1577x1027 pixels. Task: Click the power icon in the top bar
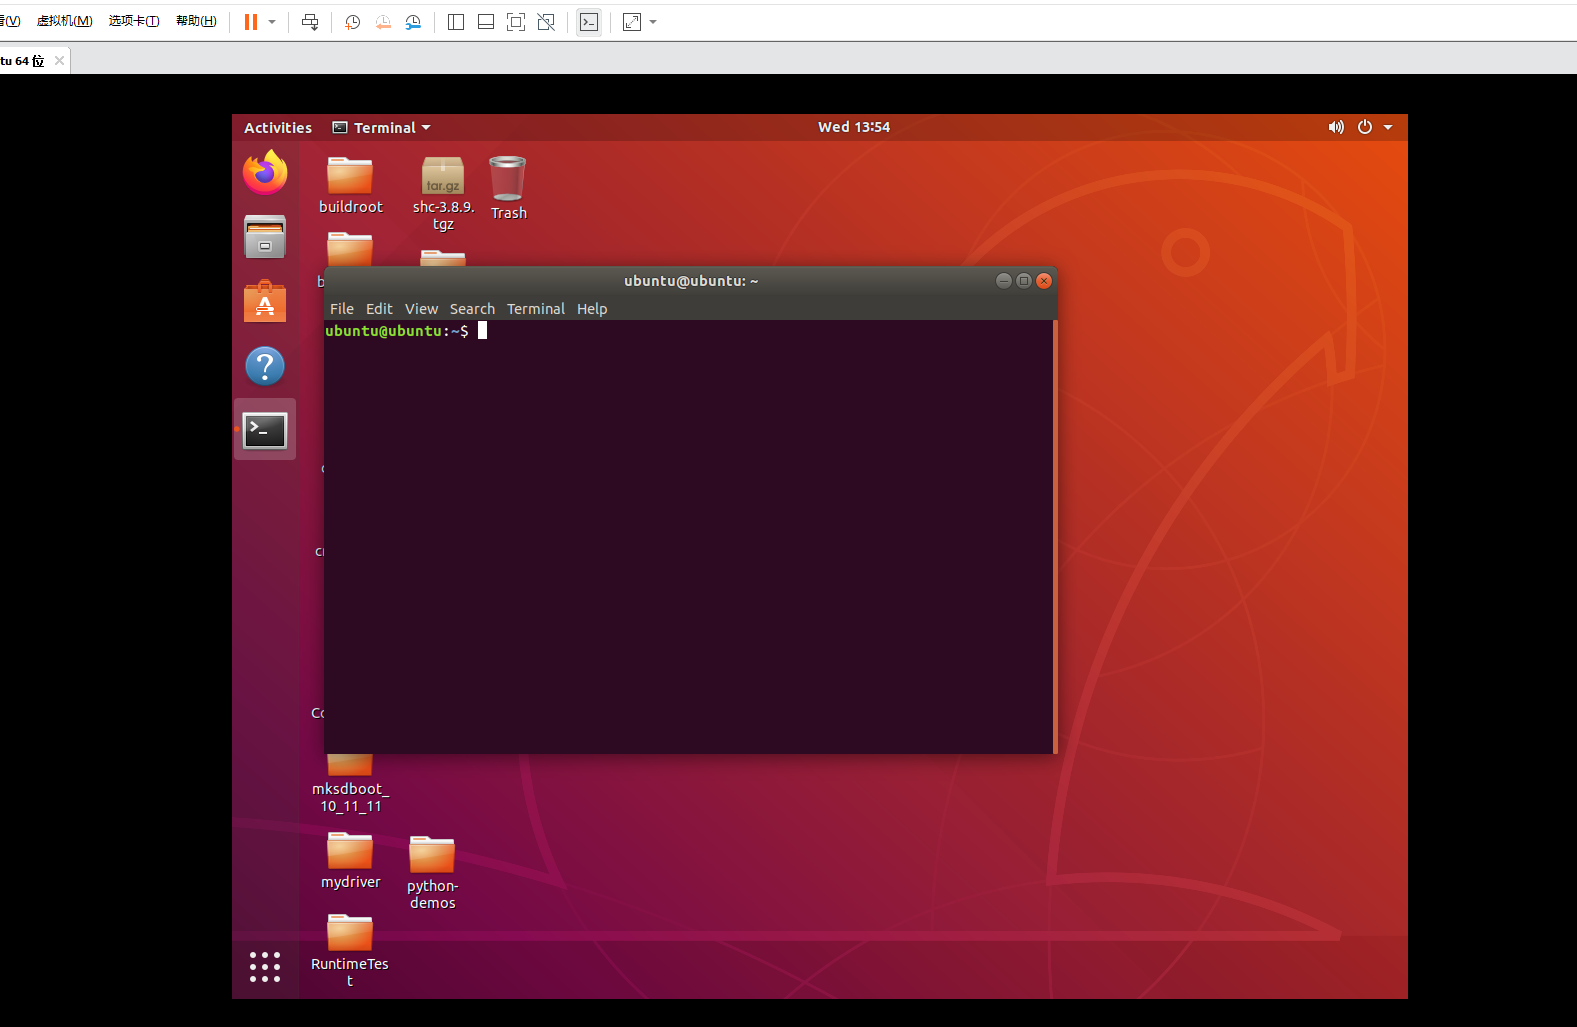coord(1365,127)
